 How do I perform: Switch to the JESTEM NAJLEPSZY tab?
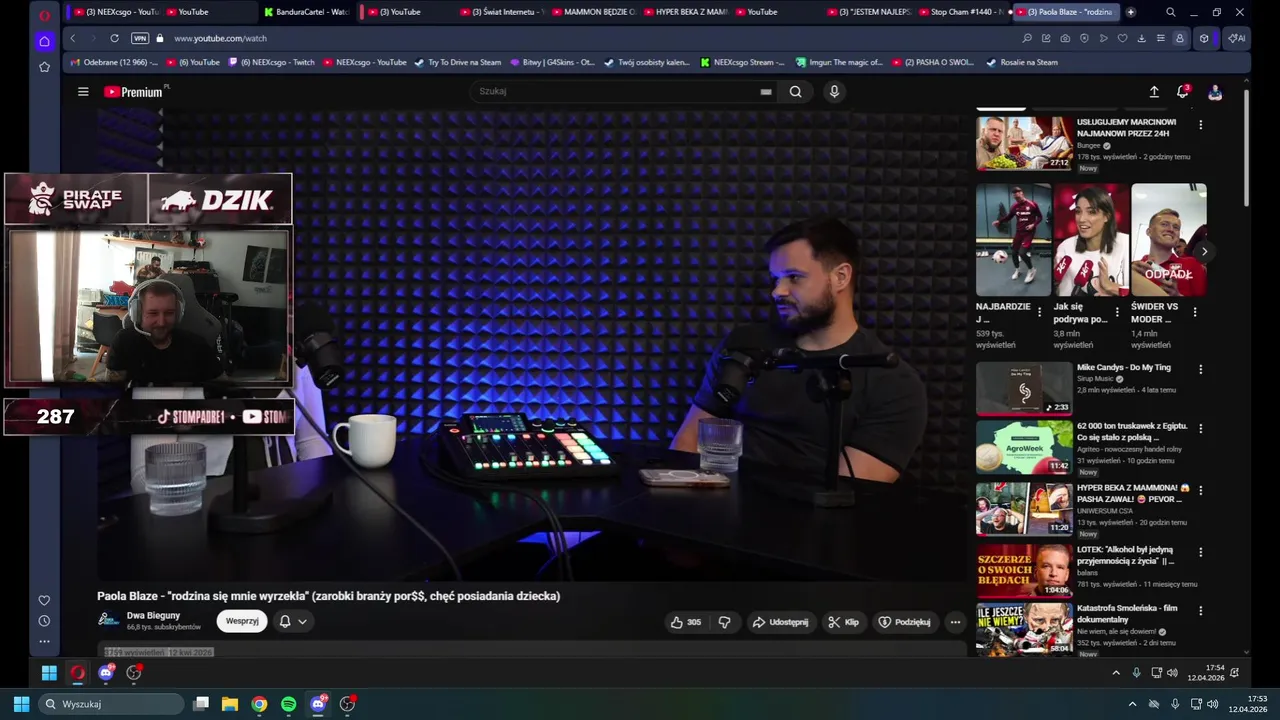(869, 12)
